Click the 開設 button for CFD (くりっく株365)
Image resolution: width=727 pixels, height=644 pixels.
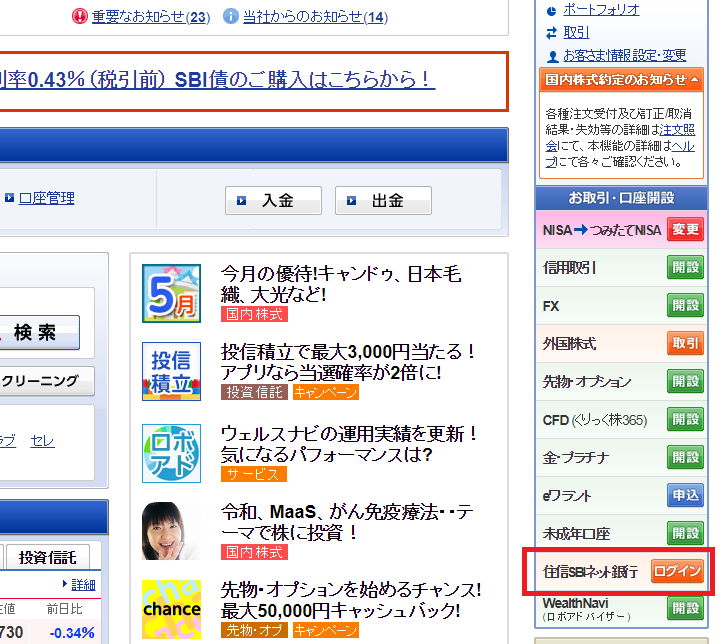click(685, 419)
